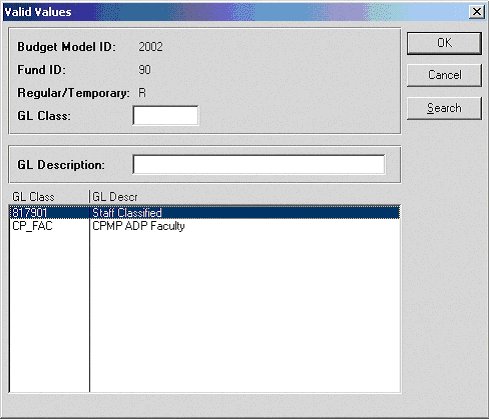Run the Search button
This screenshot has height=419, width=489.
point(444,108)
